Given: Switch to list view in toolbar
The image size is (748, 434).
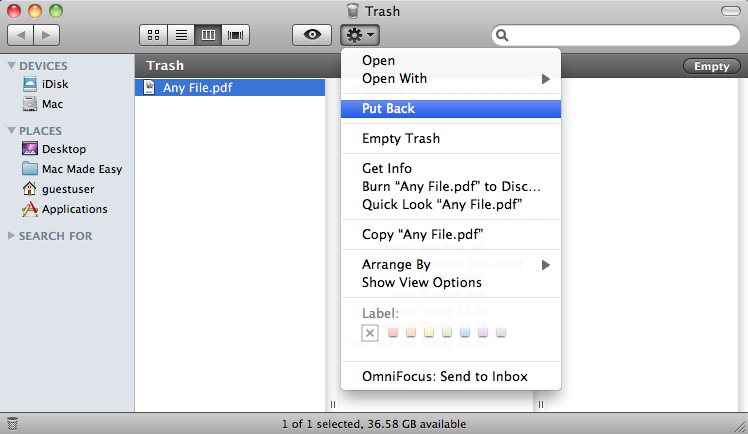Looking at the screenshot, I should point(181,34).
